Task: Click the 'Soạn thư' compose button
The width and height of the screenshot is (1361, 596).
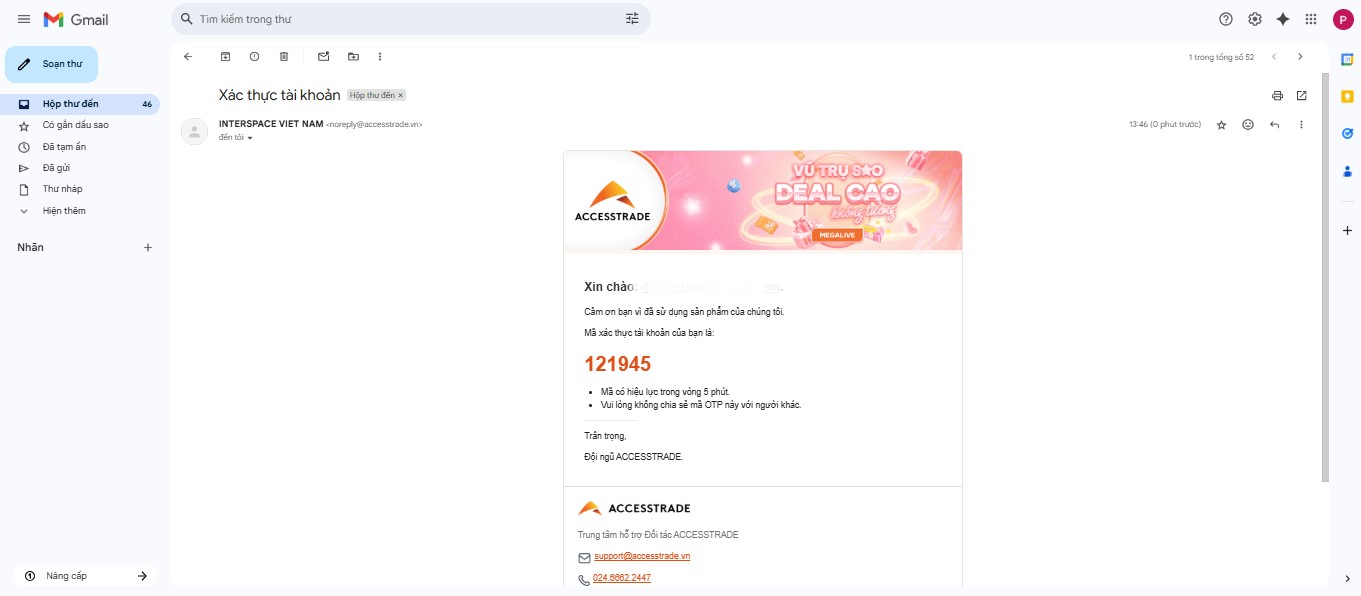Action: (52, 63)
